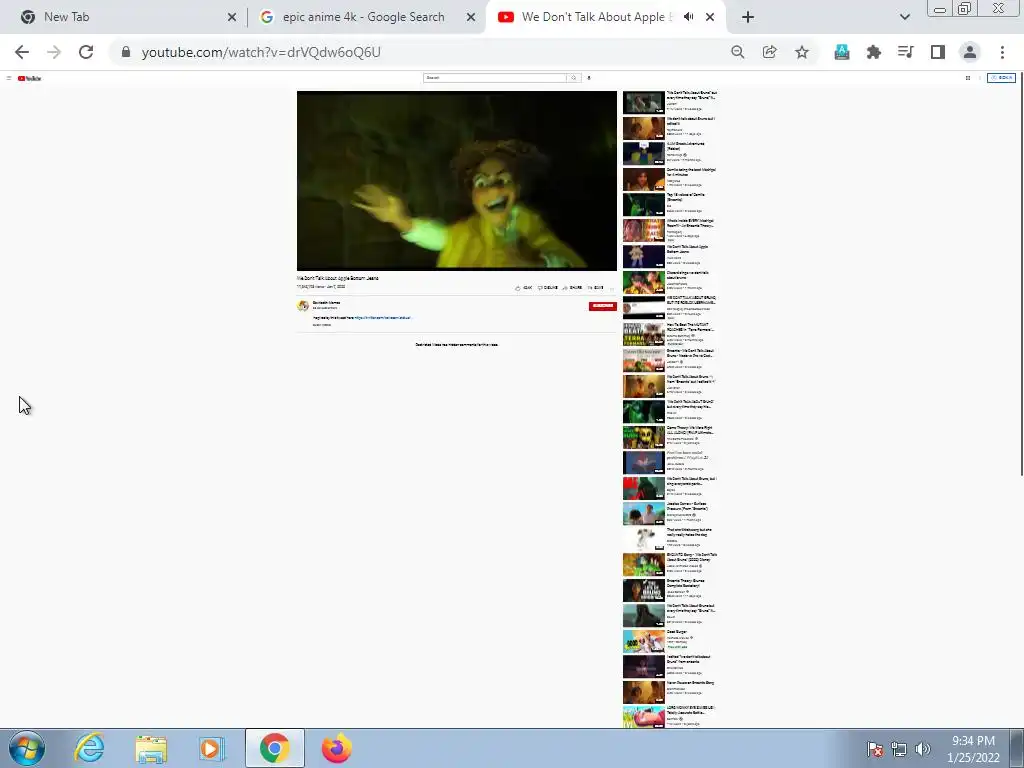Close the YouTube tab
The width and height of the screenshot is (1024, 768).
[x=710, y=17]
